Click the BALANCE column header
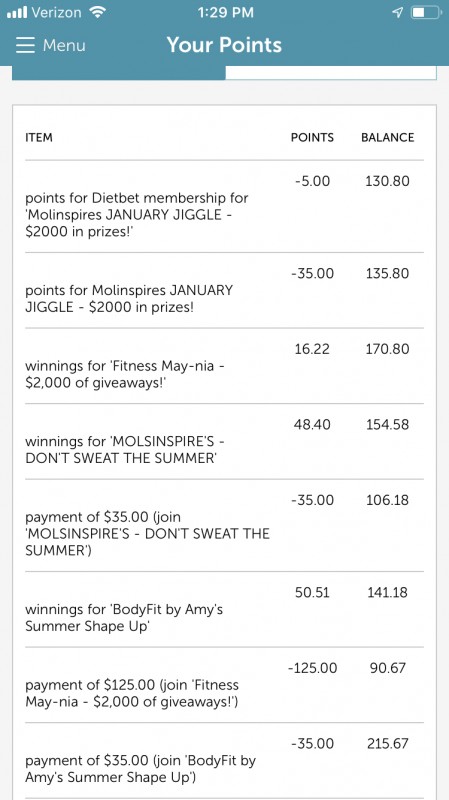The image size is (449, 800). [x=388, y=138]
